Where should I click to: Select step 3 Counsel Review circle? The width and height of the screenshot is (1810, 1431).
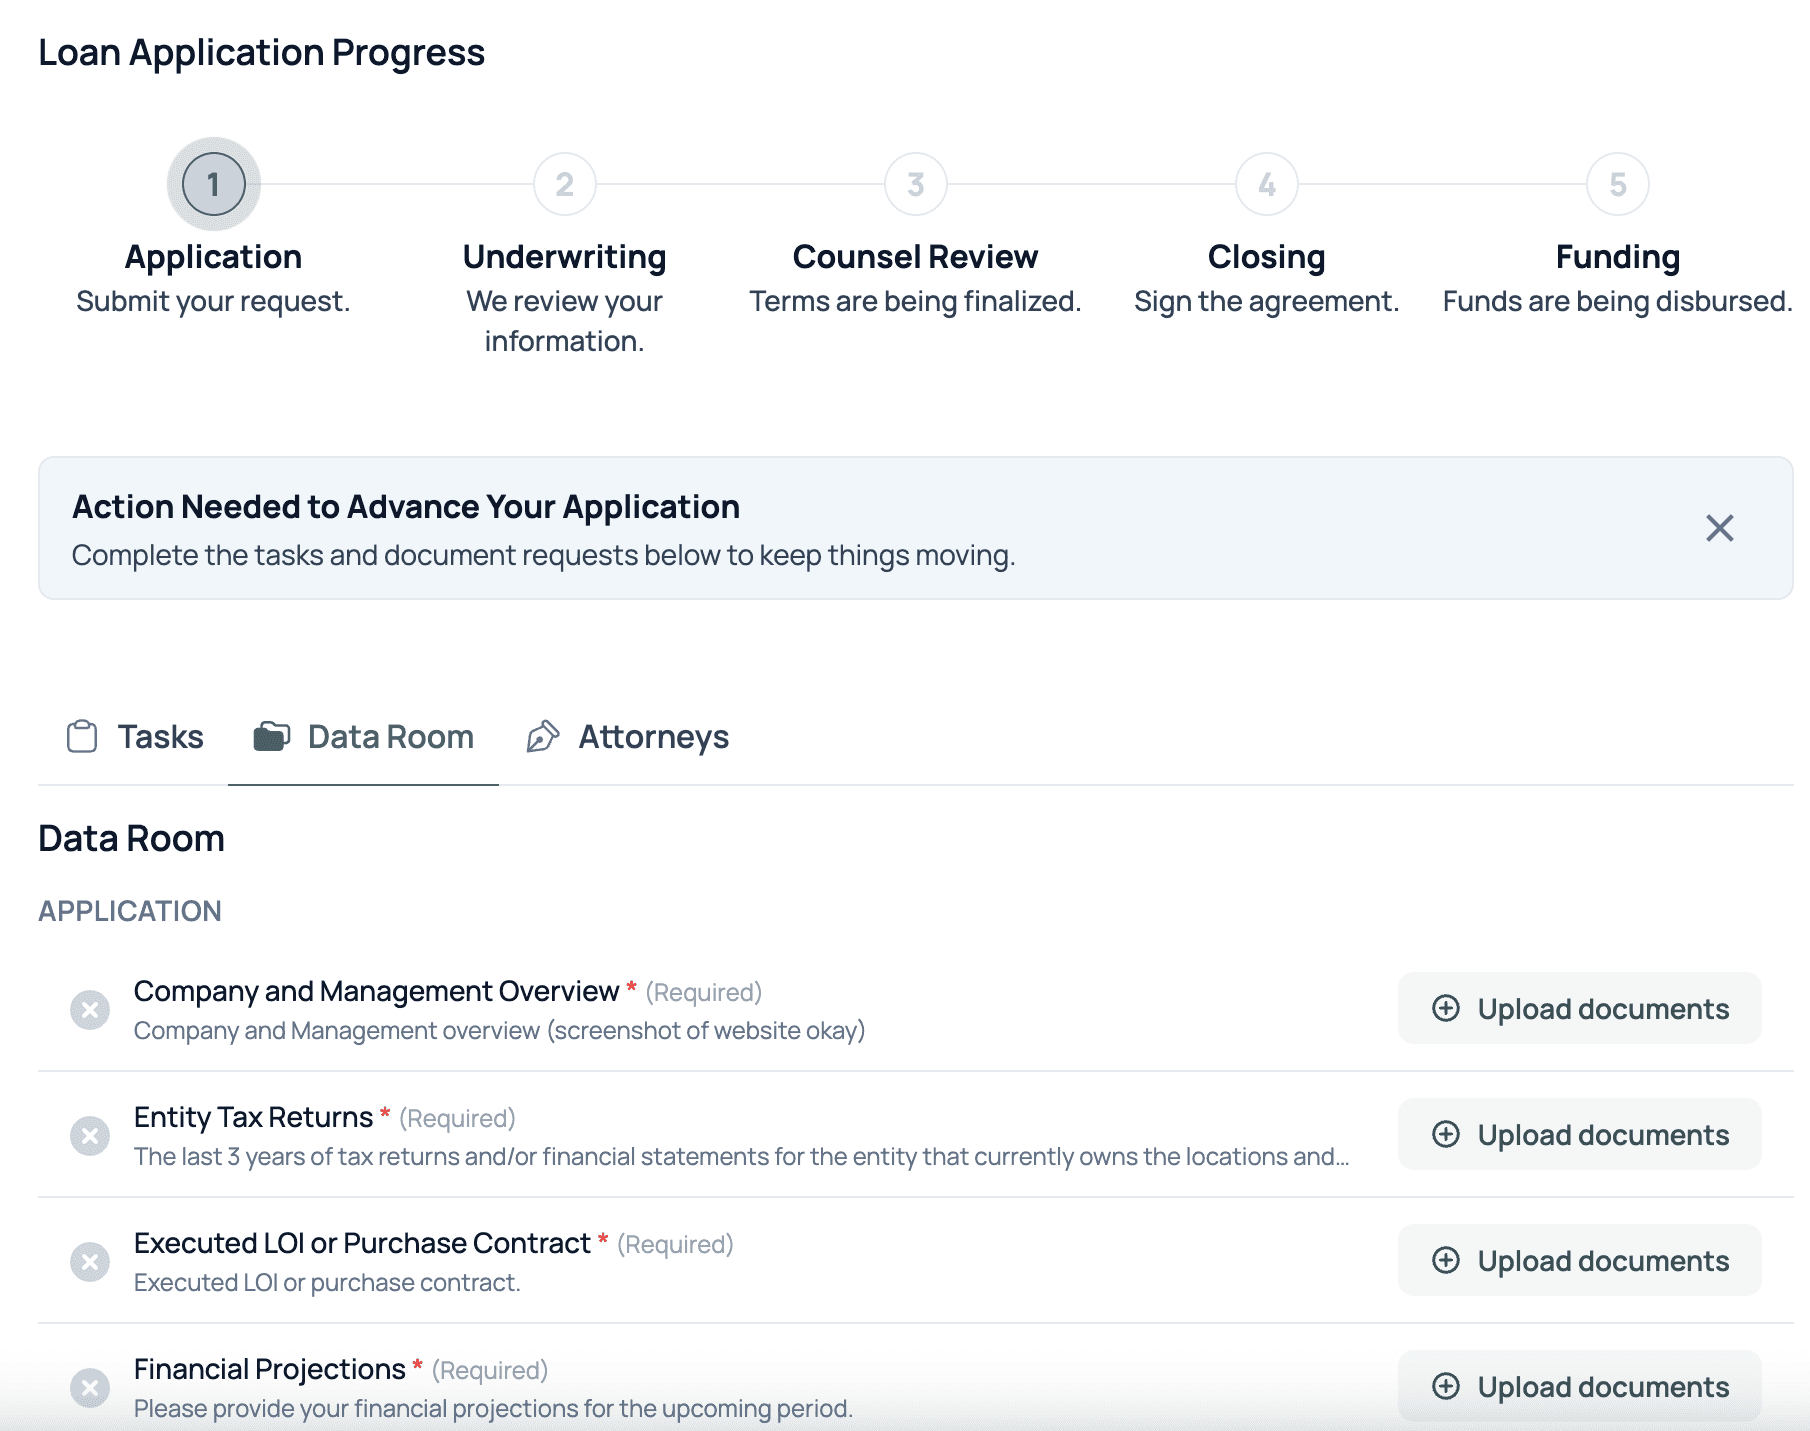pyautogui.click(x=916, y=184)
